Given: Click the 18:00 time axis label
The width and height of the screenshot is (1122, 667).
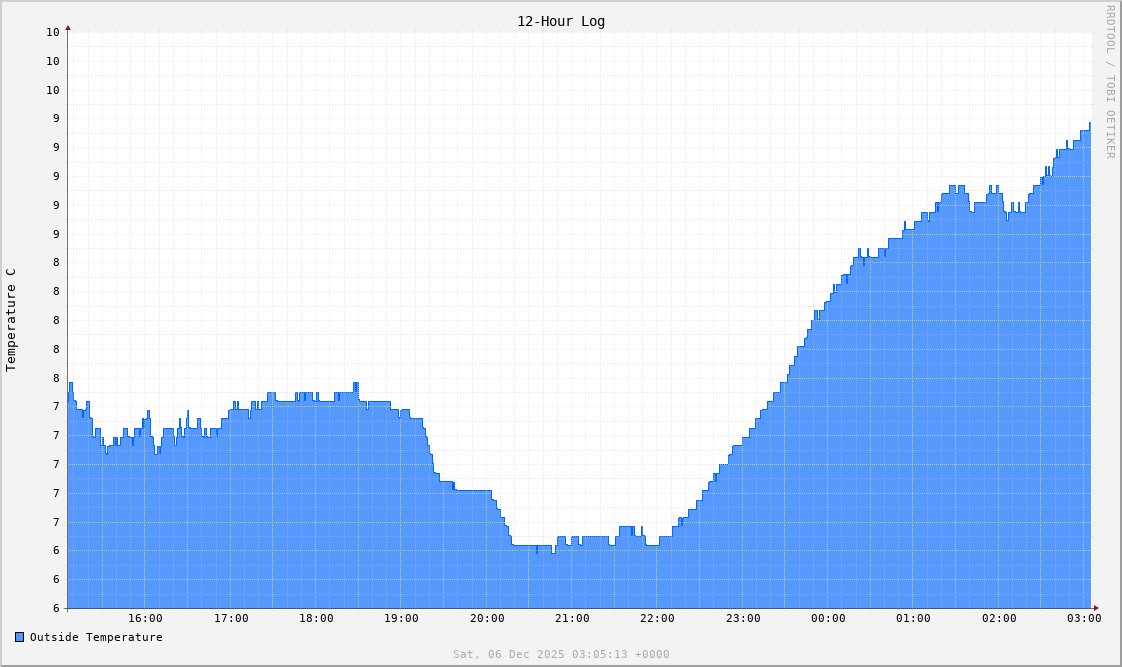Looking at the screenshot, I should coord(317,618).
